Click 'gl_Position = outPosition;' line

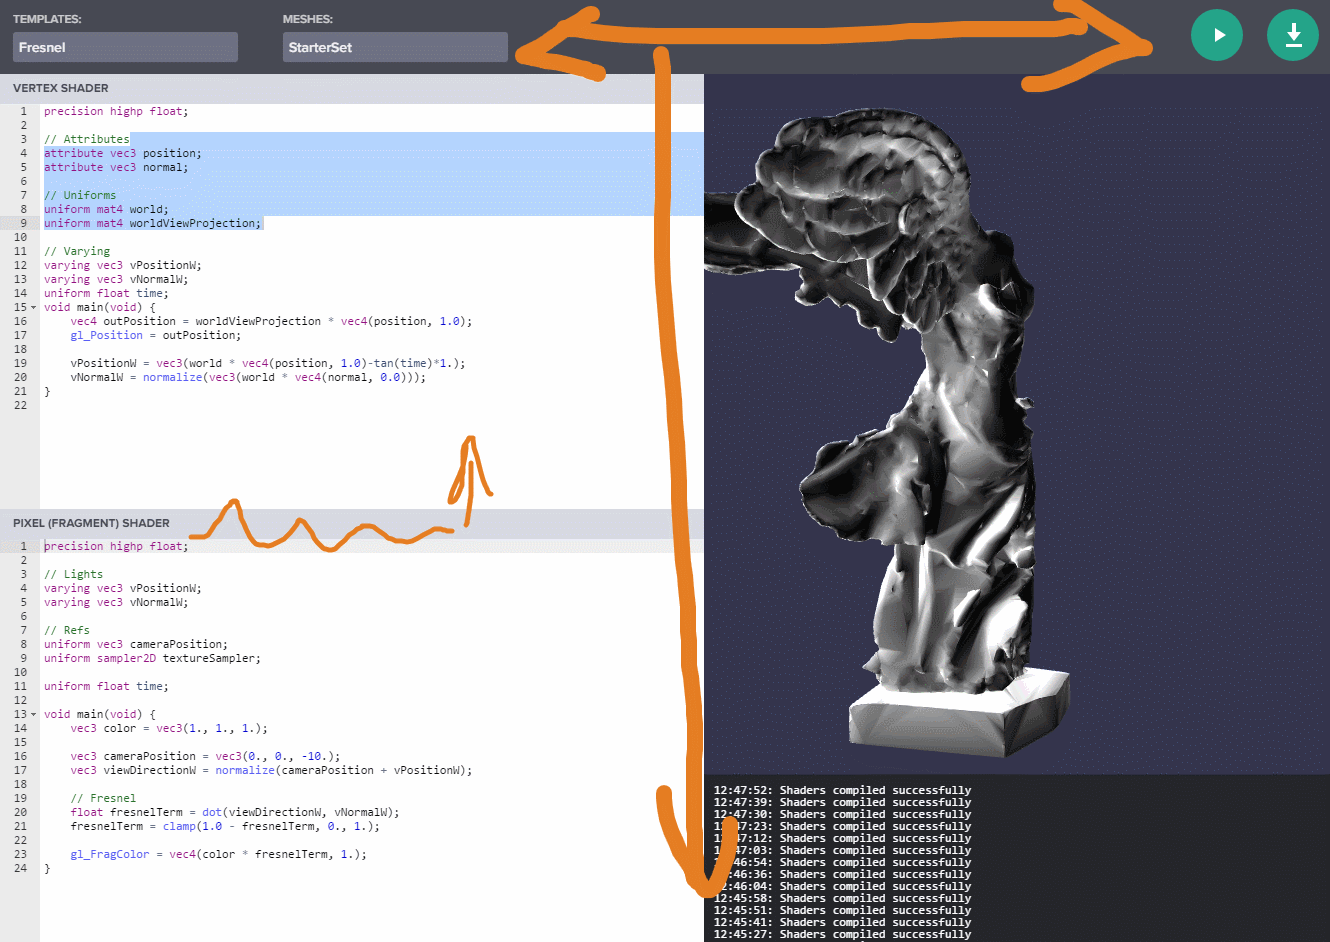coord(156,335)
